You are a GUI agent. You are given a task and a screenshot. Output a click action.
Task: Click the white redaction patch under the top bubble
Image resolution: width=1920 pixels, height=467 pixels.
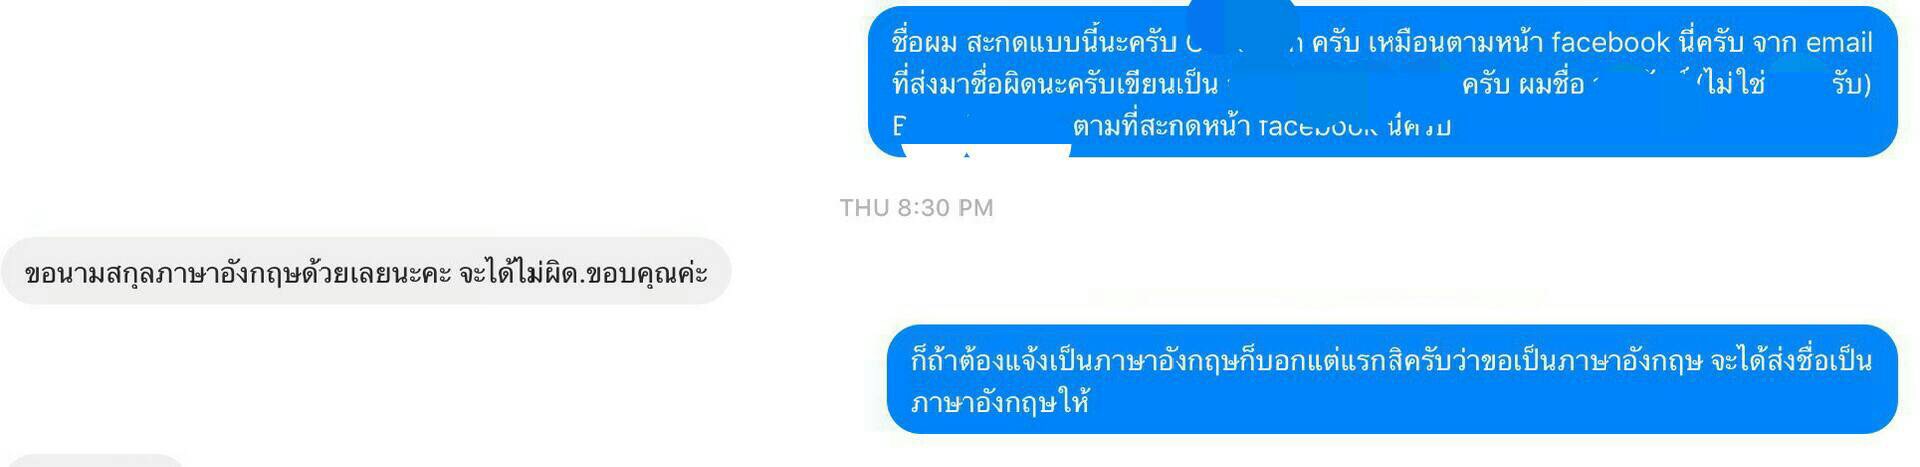pos(986,151)
